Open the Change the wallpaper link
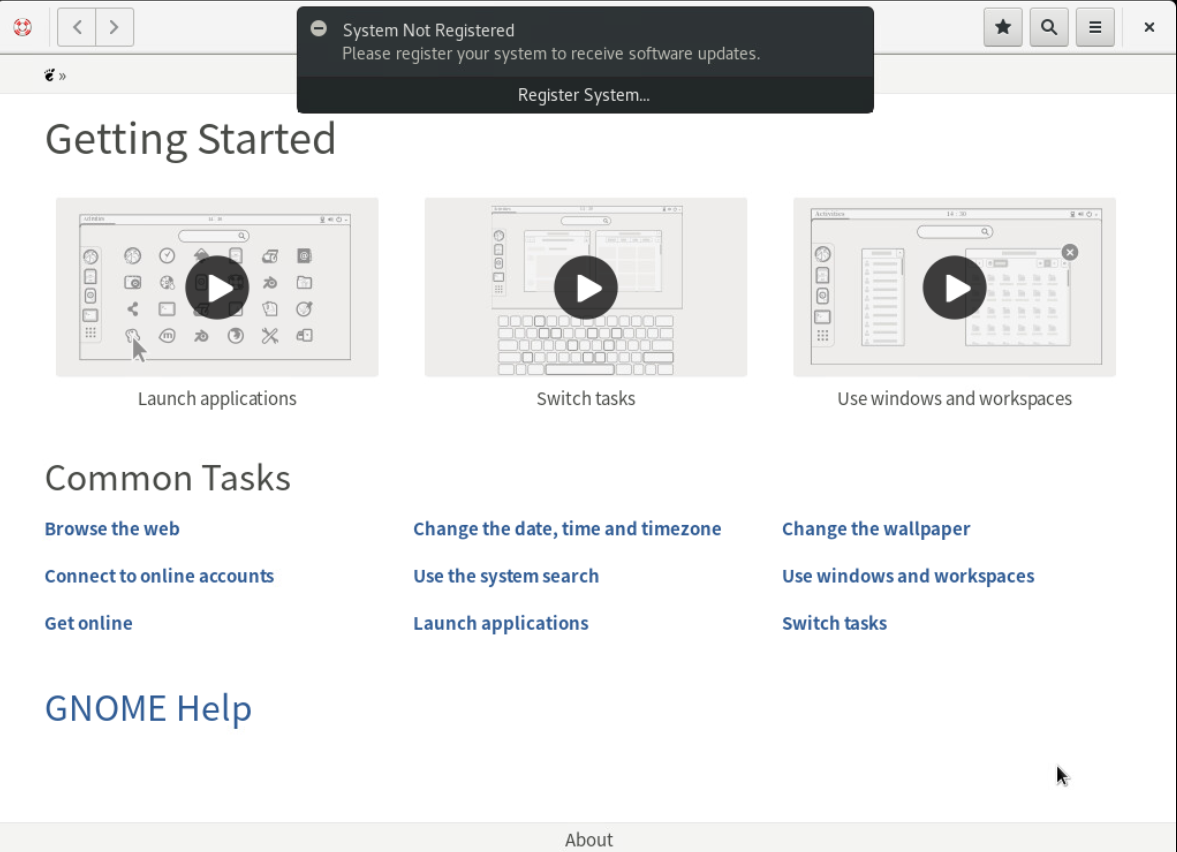Image resolution: width=1177 pixels, height=852 pixels. coord(876,529)
